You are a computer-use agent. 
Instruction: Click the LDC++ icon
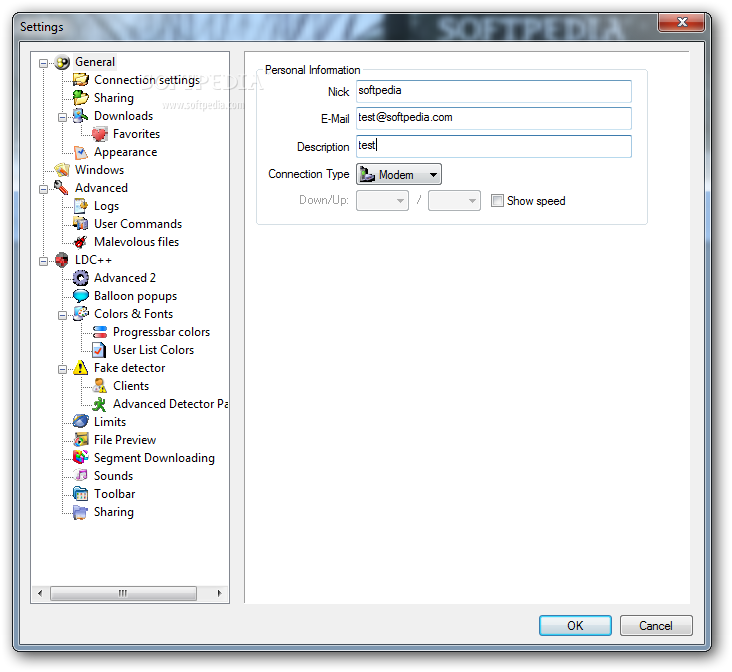click(62, 260)
